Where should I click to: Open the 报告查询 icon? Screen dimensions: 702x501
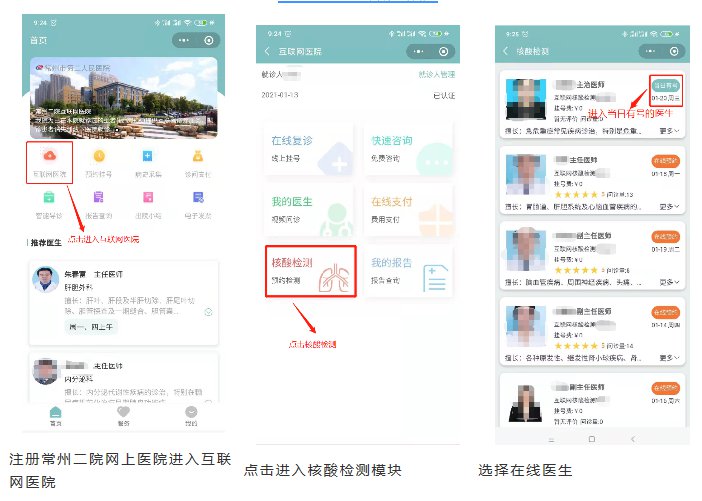tap(98, 199)
